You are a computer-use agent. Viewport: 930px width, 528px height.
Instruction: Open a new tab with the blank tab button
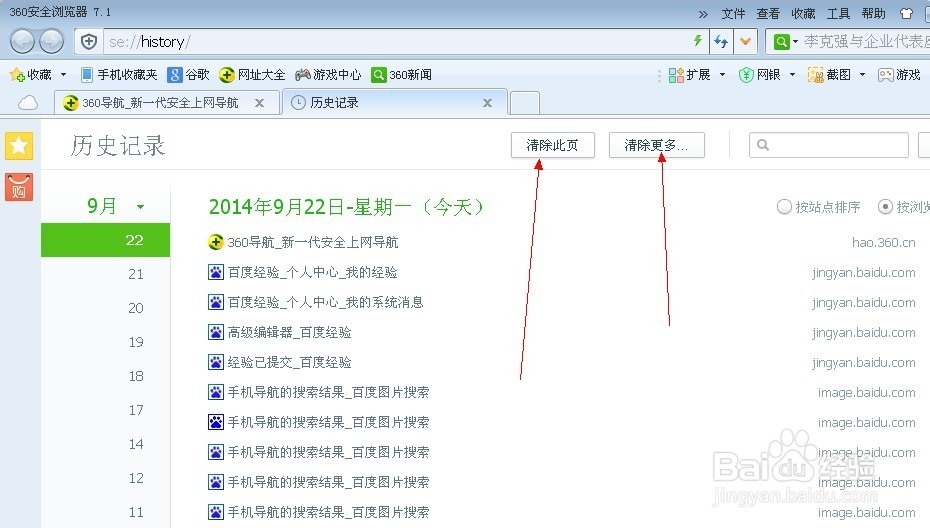pyautogui.click(x=524, y=103)
